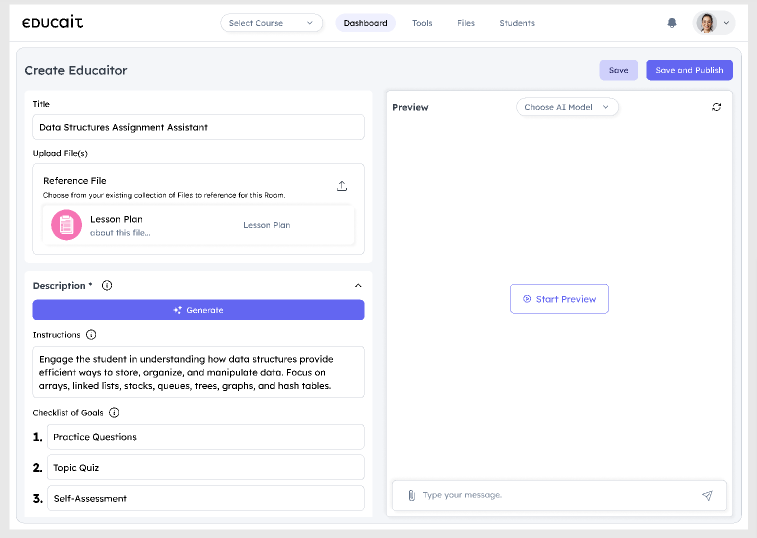
Task: Click the pink Lesson Plan file icon
Action: [x=67, y=225]
